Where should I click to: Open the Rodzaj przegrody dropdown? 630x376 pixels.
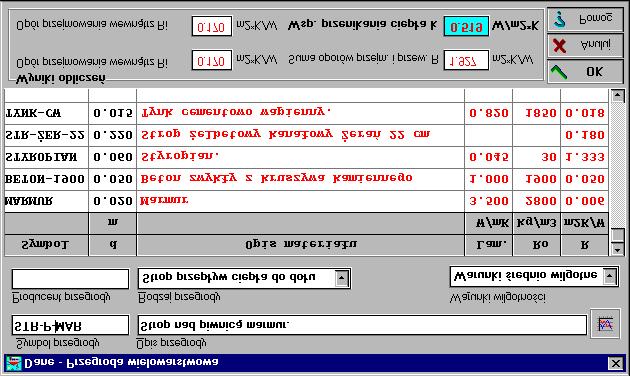point(342,278)
